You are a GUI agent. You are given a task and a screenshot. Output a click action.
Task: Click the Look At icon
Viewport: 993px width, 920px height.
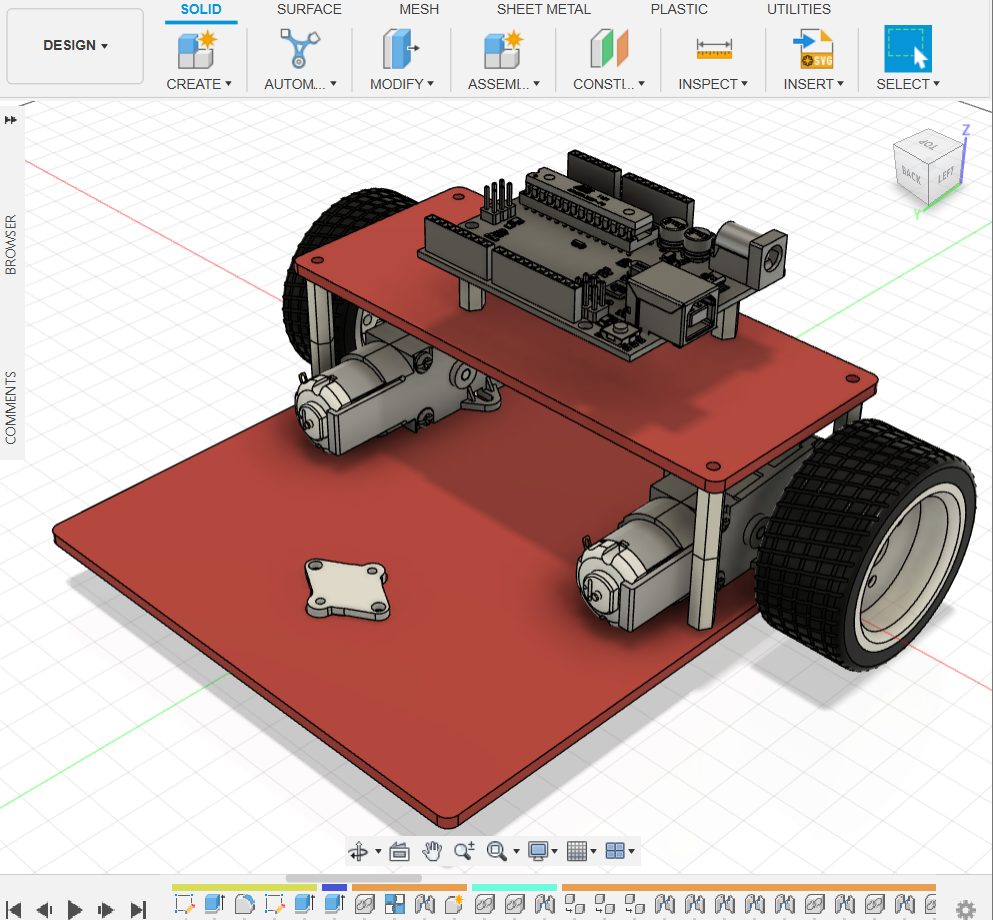coord(399,851)
